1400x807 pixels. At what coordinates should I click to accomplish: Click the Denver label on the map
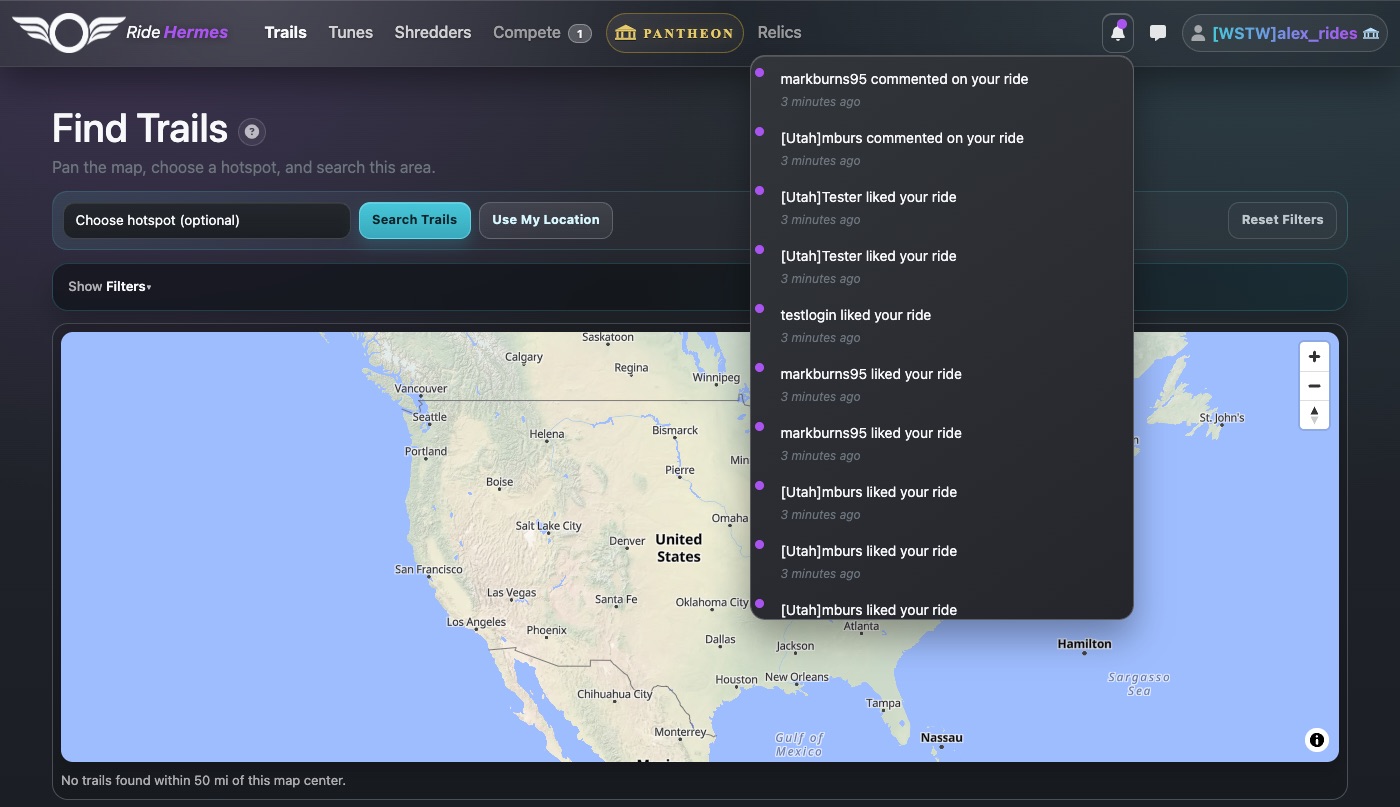pos(627,541)
